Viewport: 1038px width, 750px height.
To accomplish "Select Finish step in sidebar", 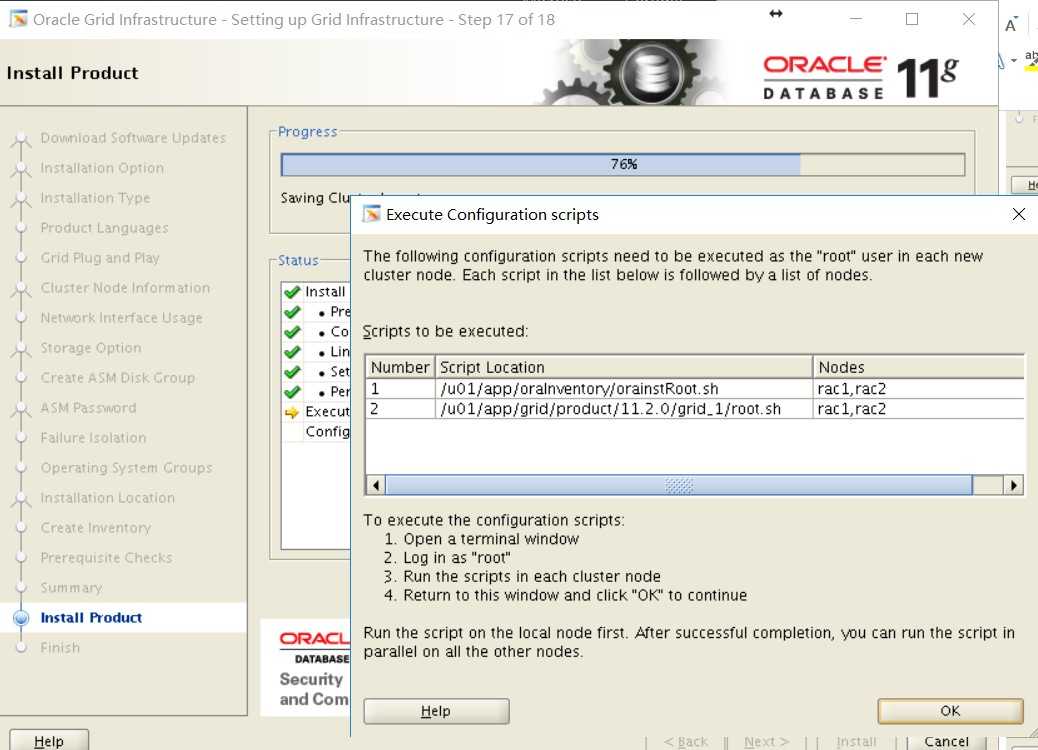I will click(60, 647).
